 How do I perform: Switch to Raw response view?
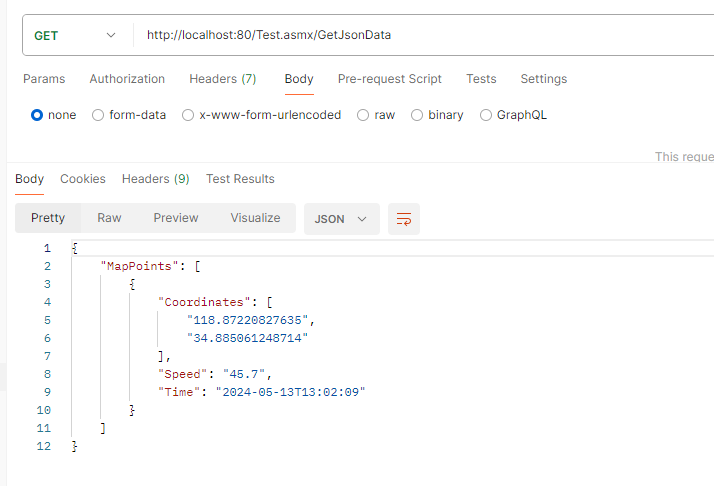point(109,218)
